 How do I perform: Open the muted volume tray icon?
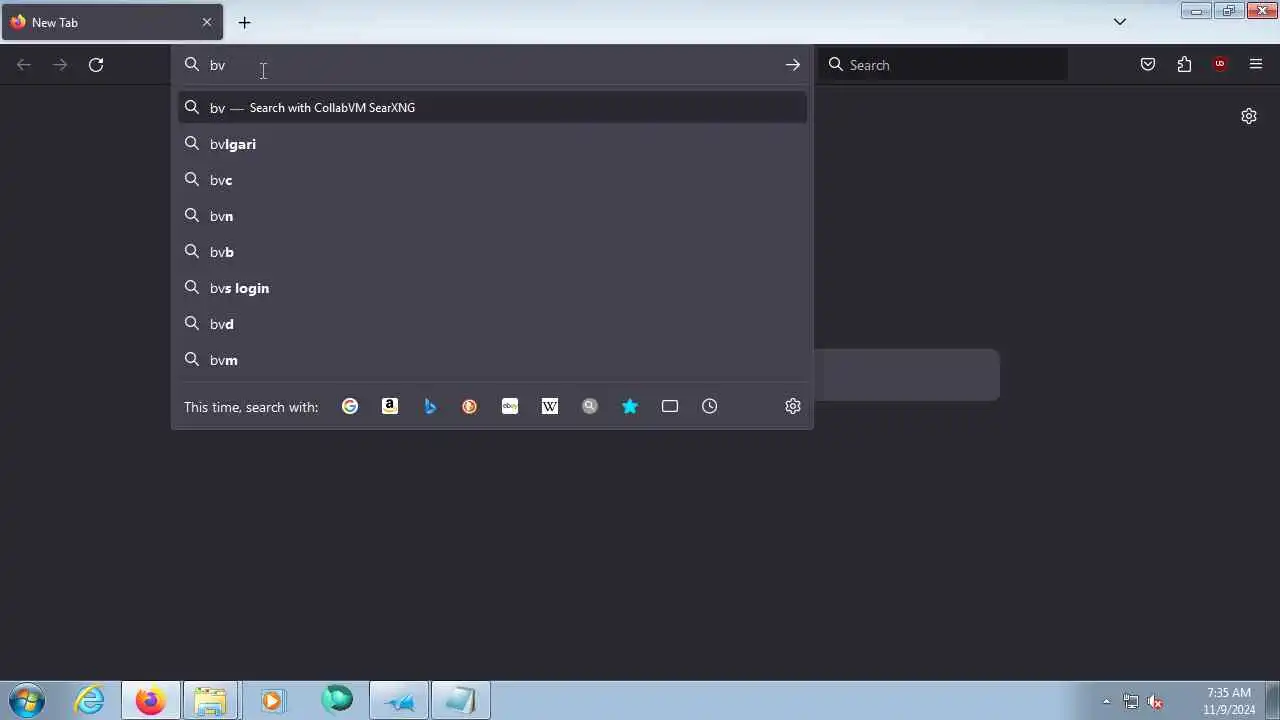pyautogui.click(x=1155, y=701)
